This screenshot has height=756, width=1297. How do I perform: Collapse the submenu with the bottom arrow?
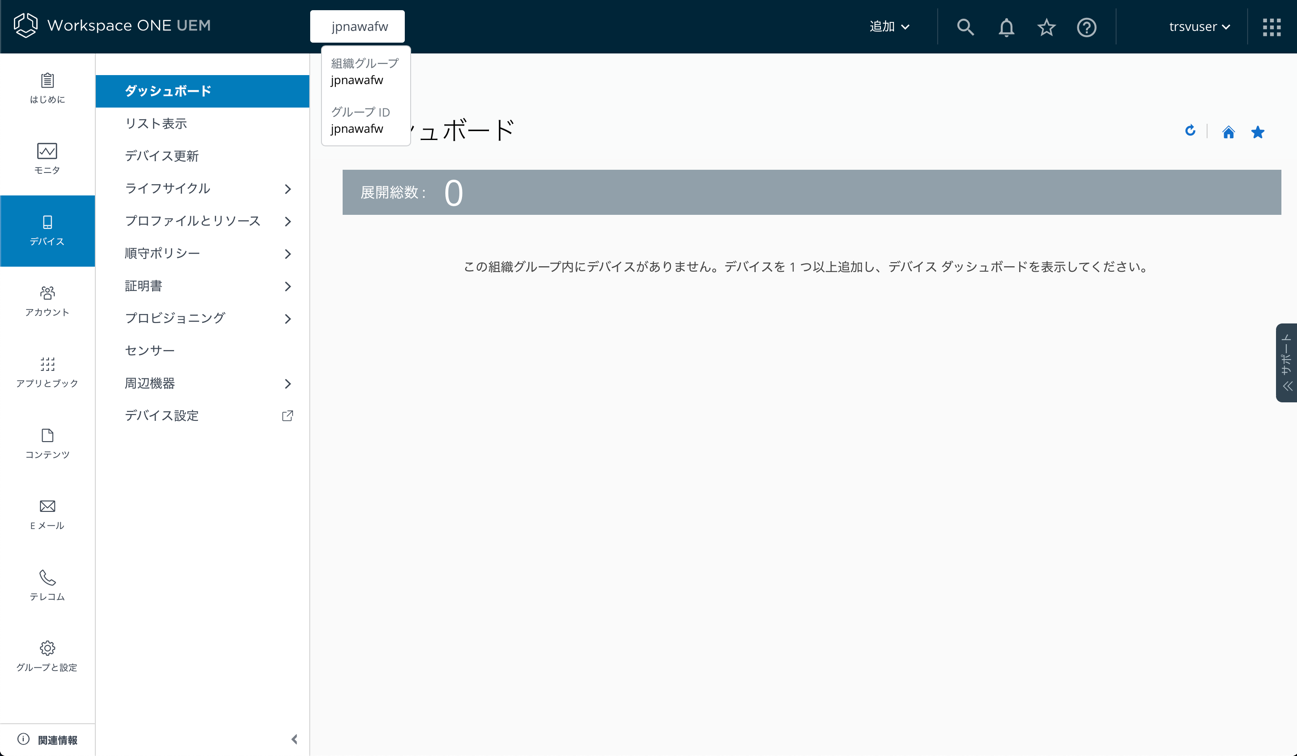(x=294, y=740)
